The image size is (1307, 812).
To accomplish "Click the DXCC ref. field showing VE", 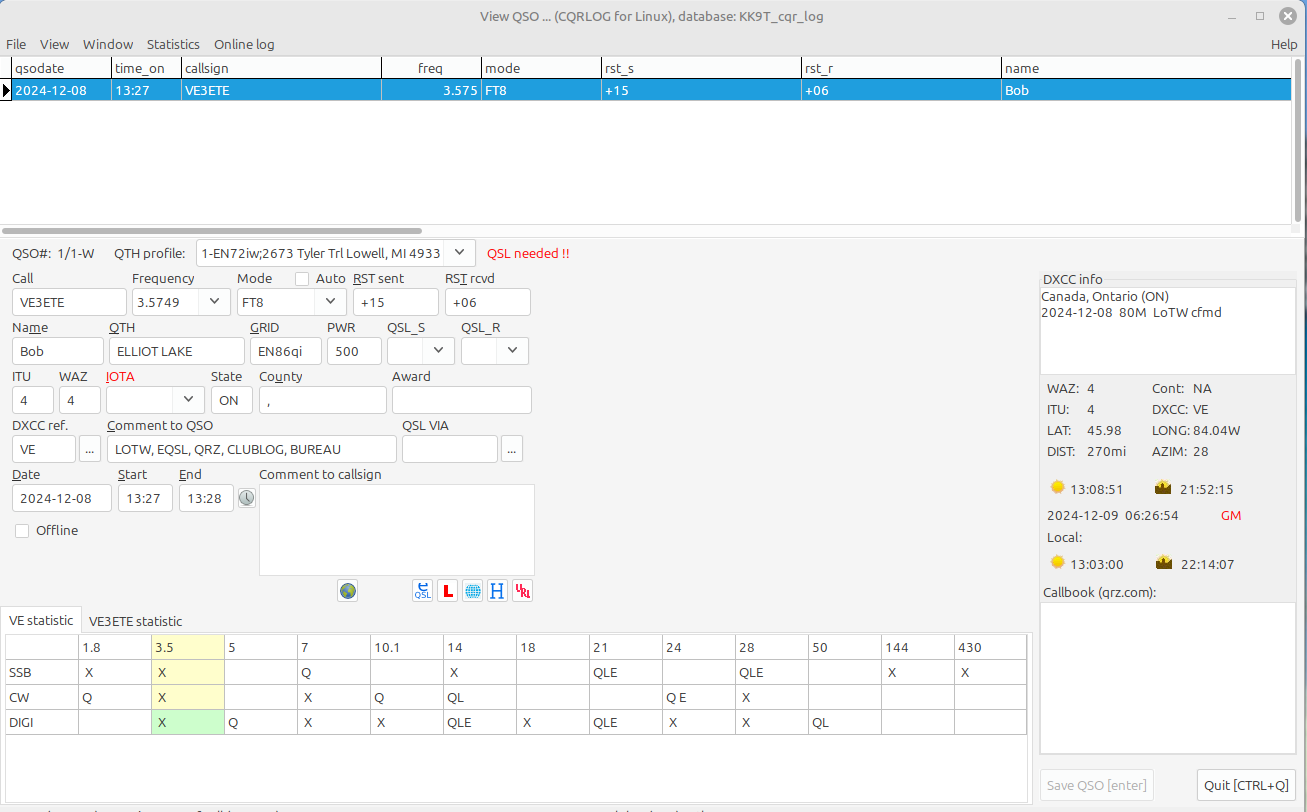I will point(44,449).
